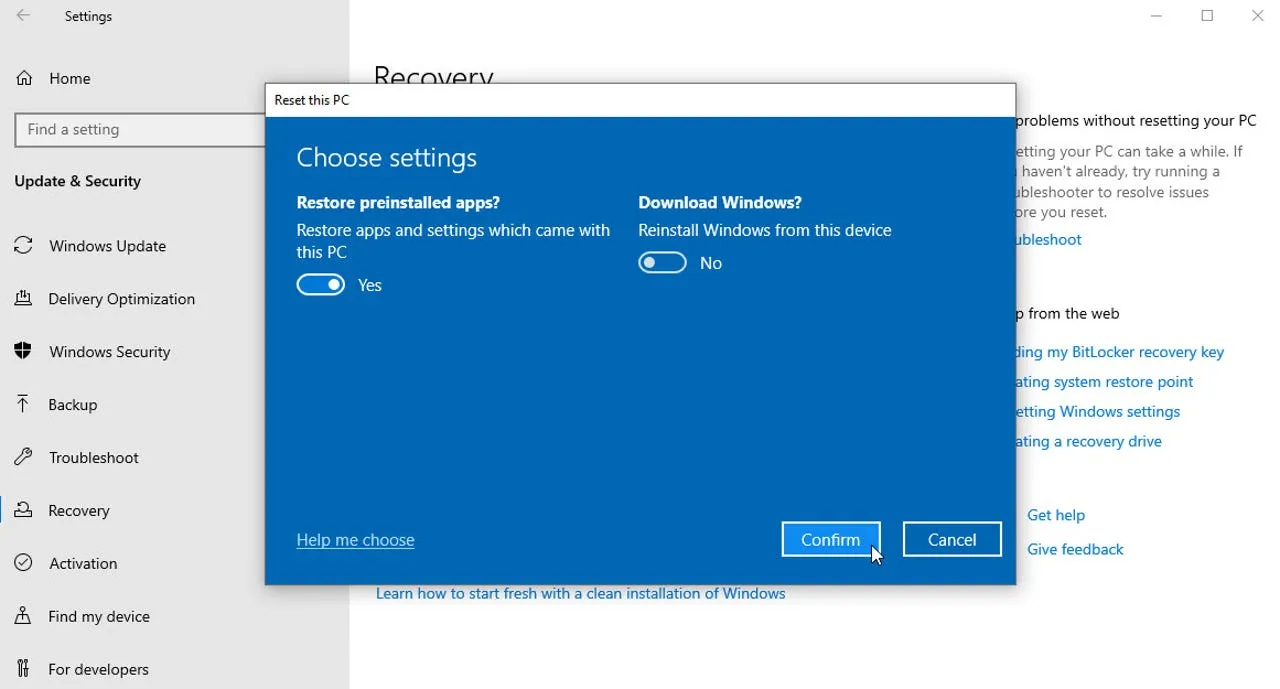Go to Settings Home
1280x689 pixels.
point(69,78)
